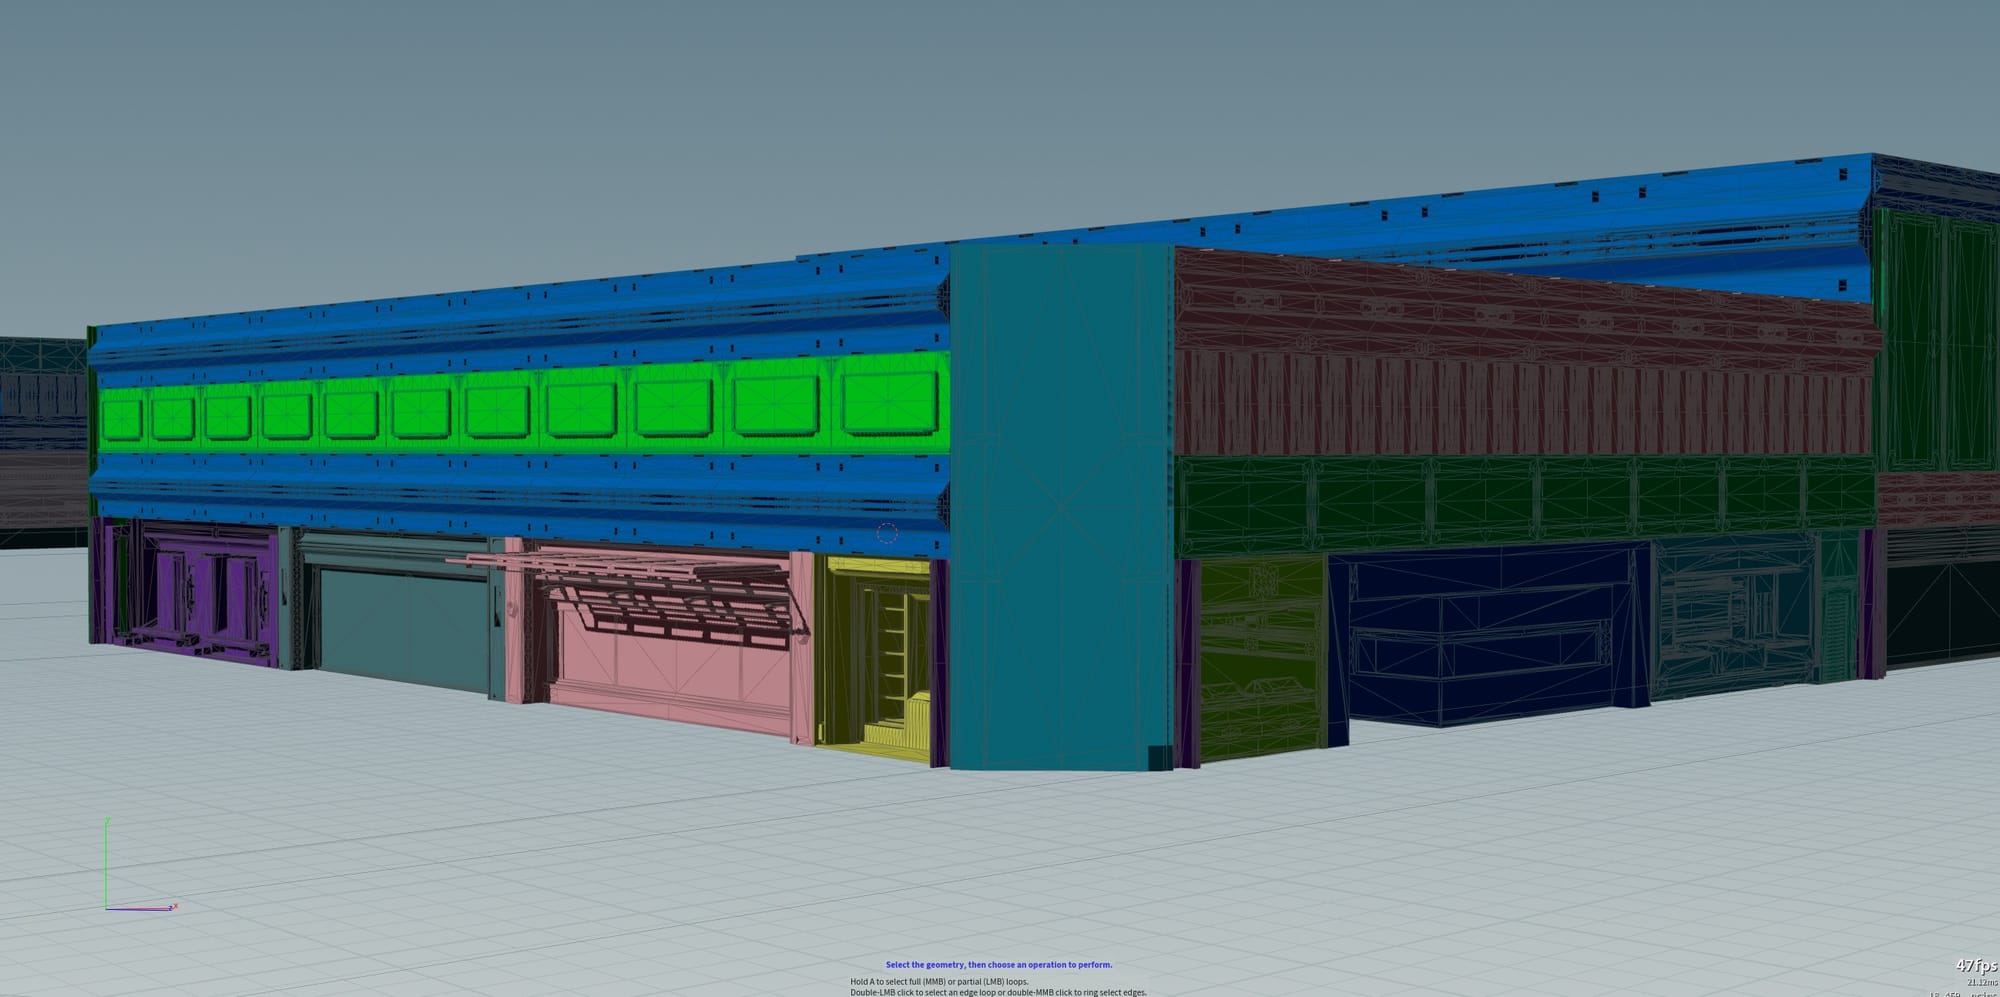Viewport: 2000px width, 997px height.
Task: Click the leftmost bright green window panel
Action: 122,416
